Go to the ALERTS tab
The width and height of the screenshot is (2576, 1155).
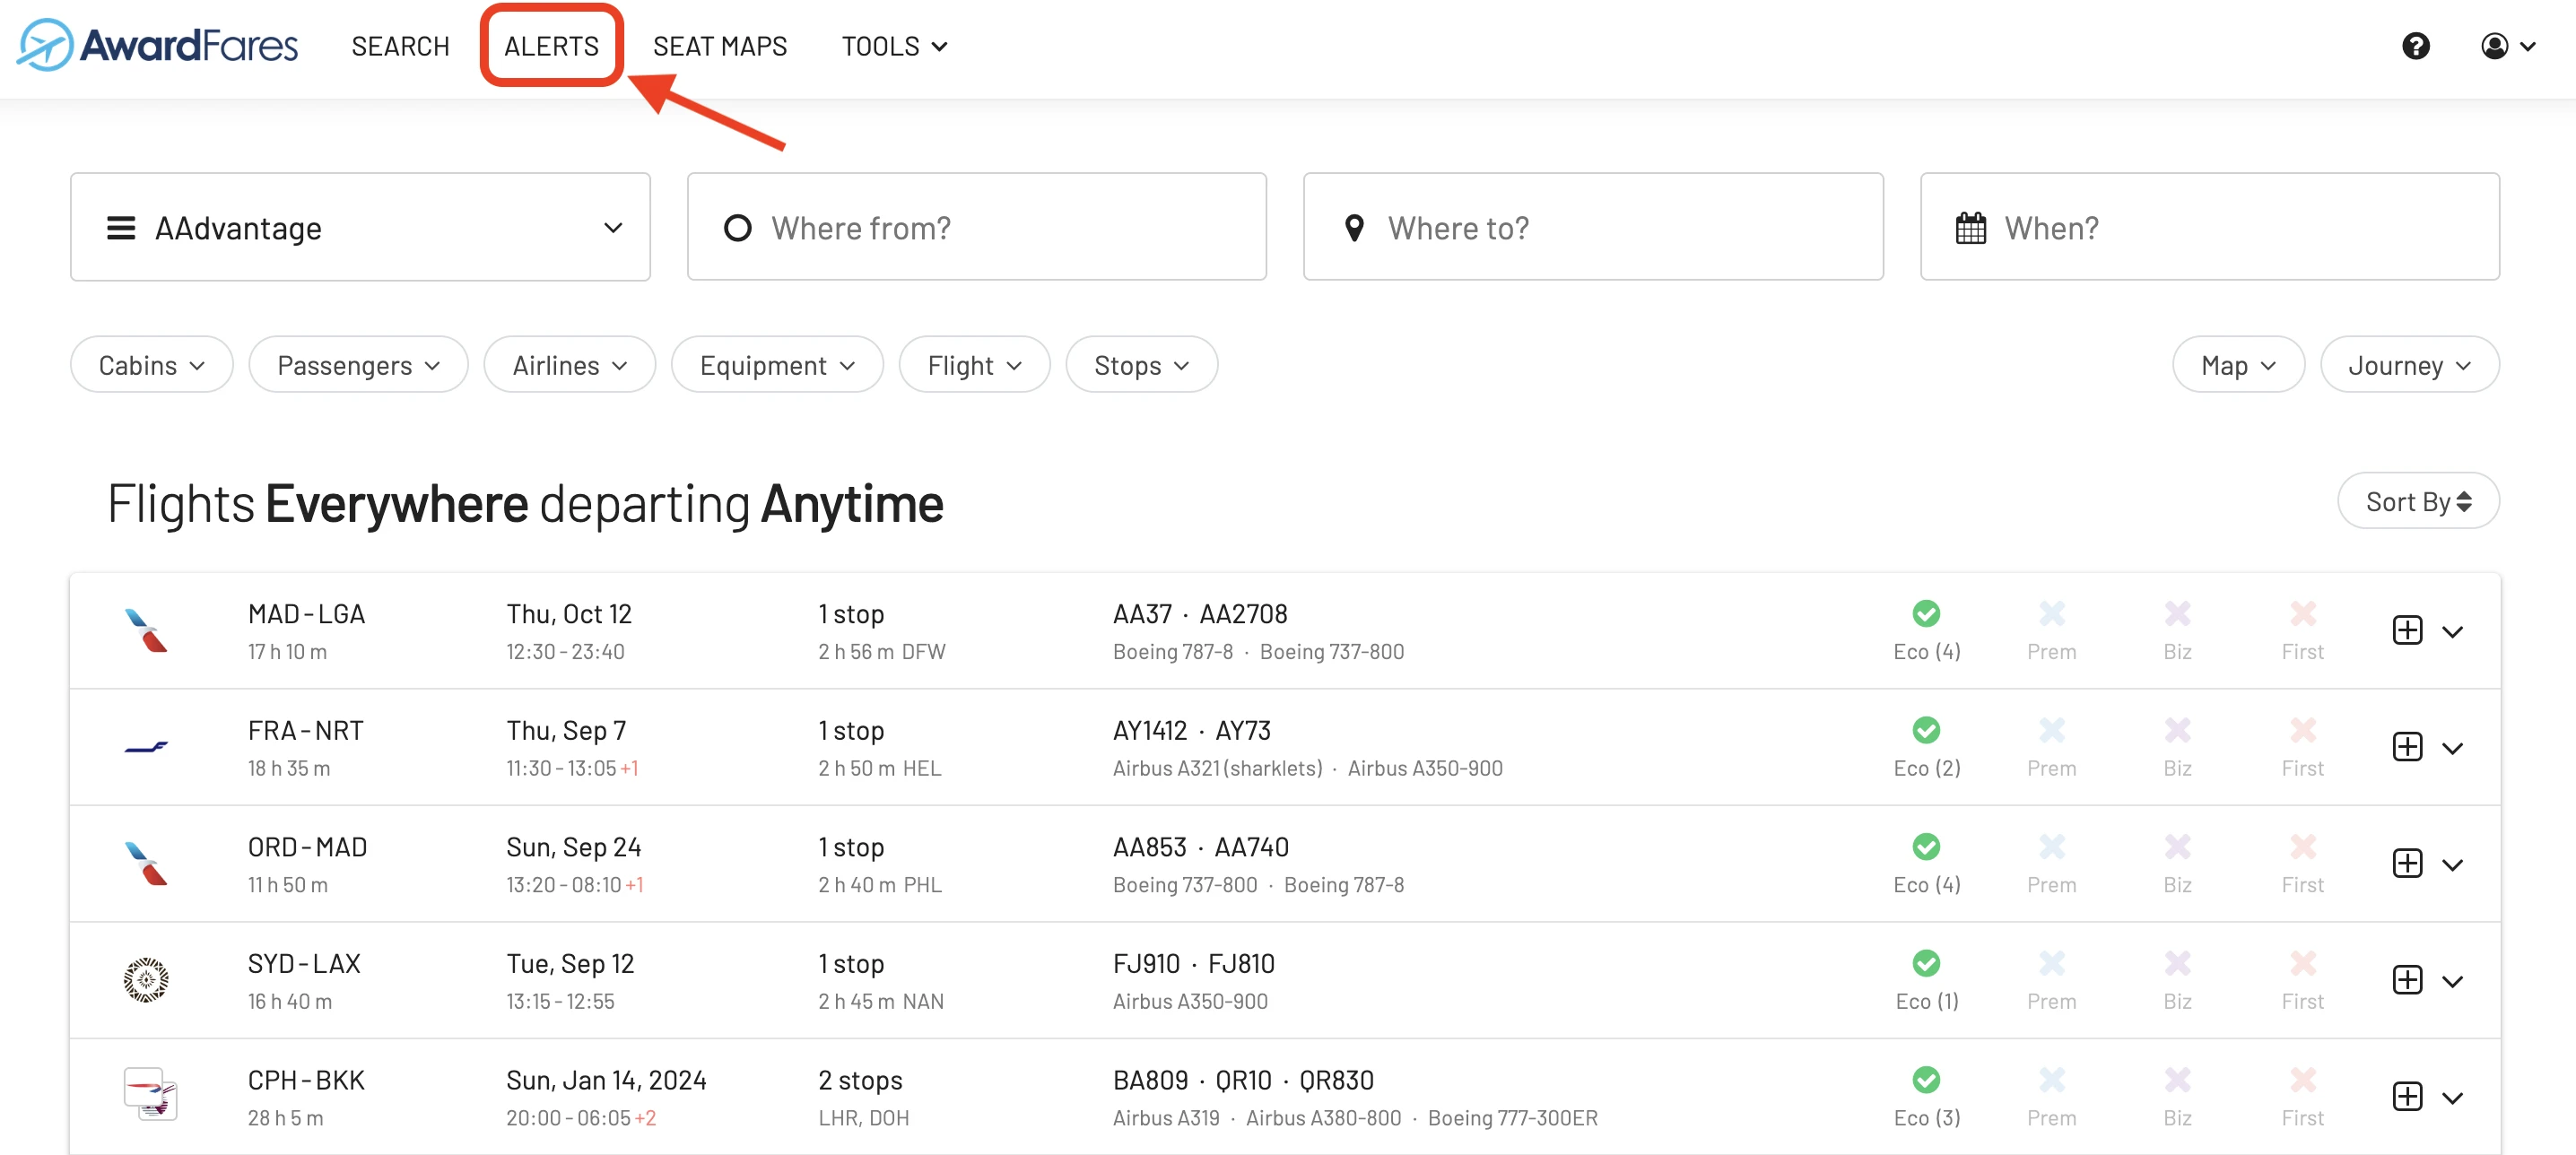551,46
